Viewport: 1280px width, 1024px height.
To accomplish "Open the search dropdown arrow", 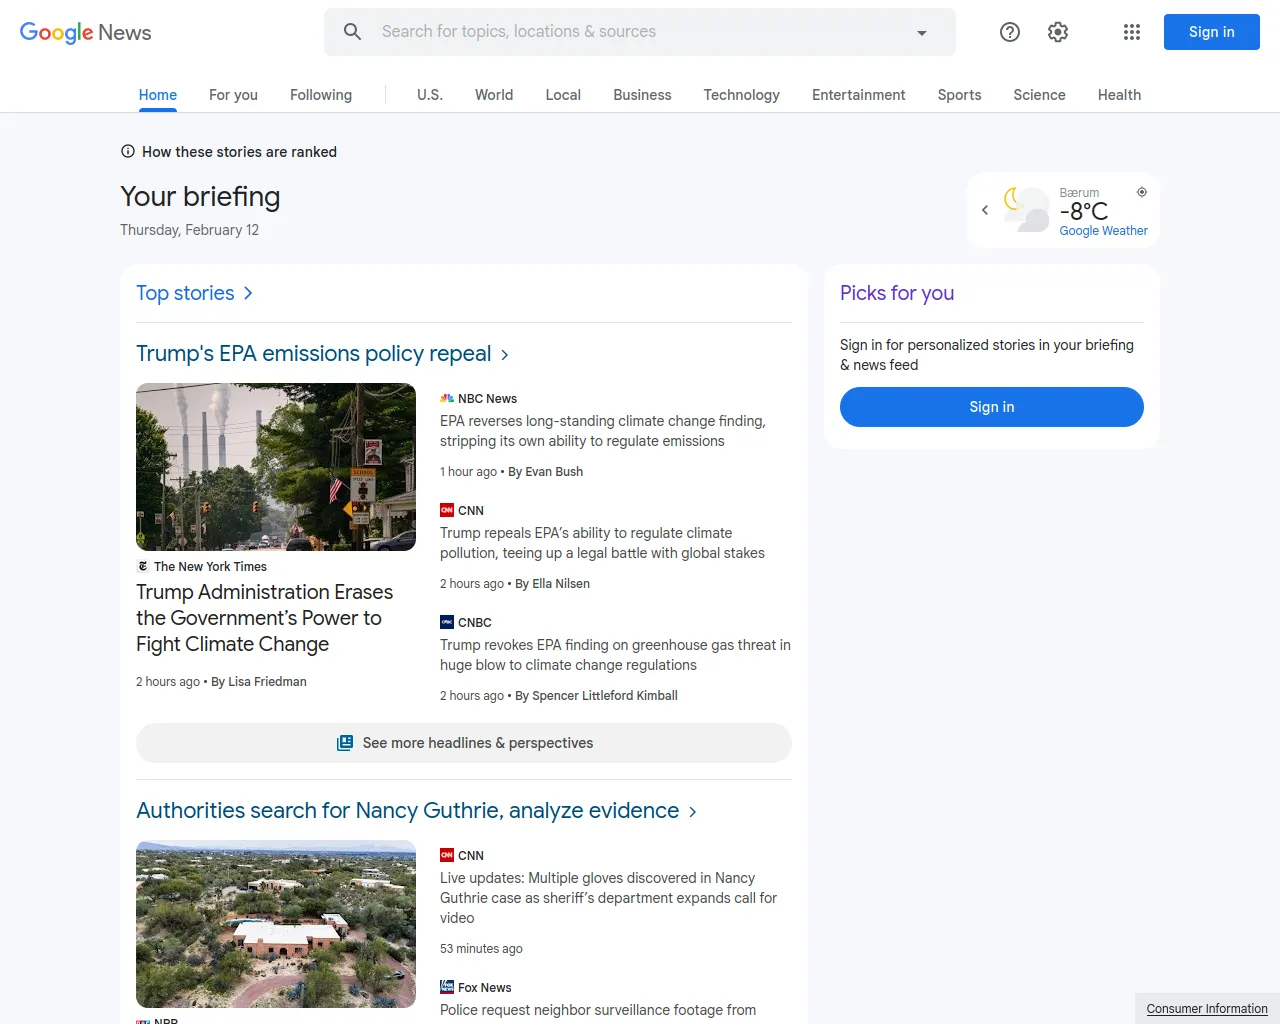I will (x=921, y=32).
